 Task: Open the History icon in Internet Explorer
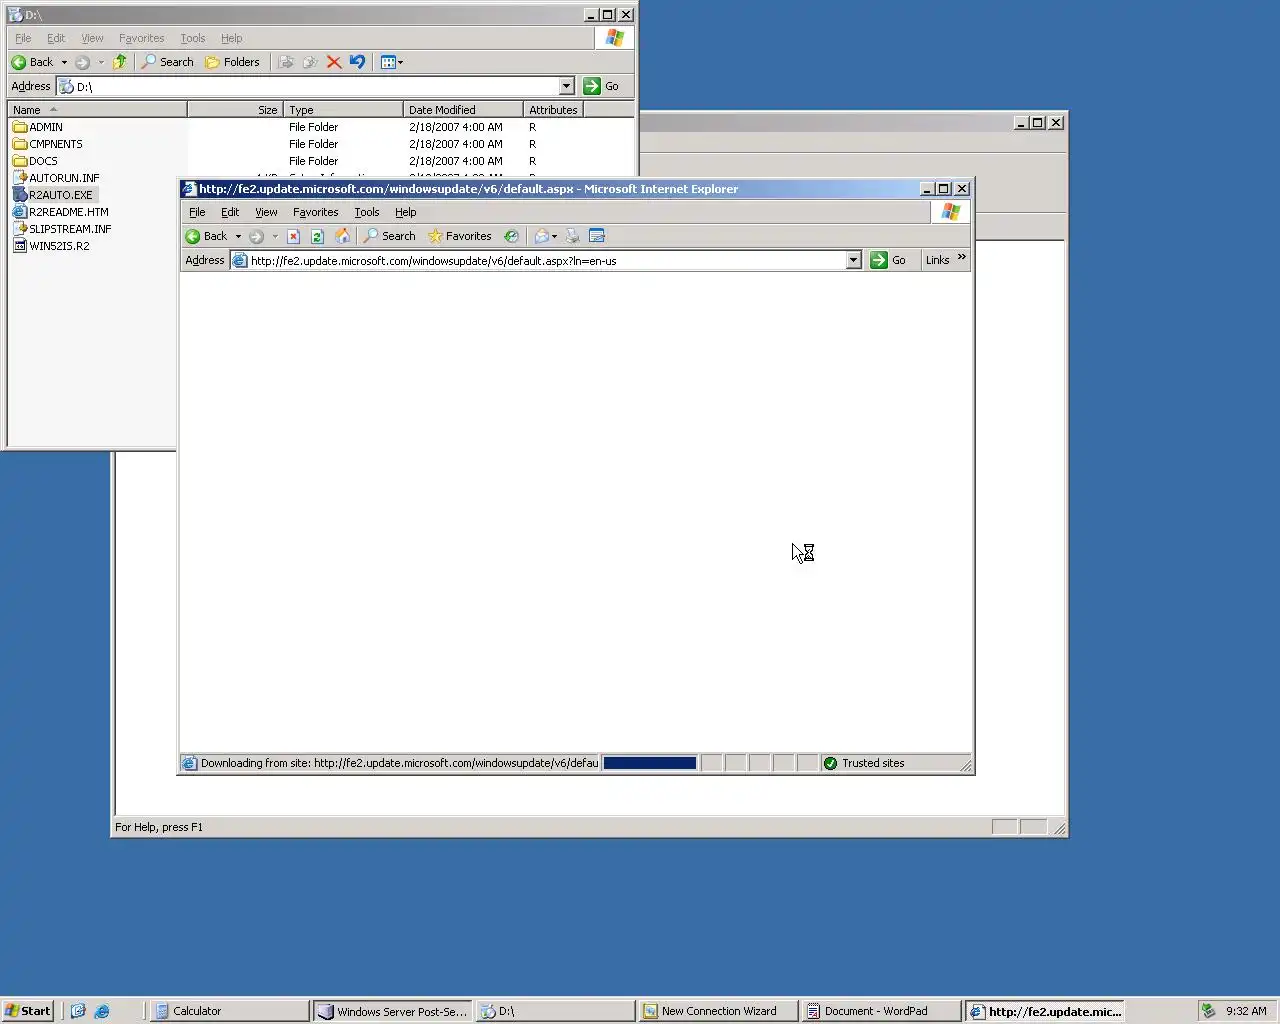[511, 236]
